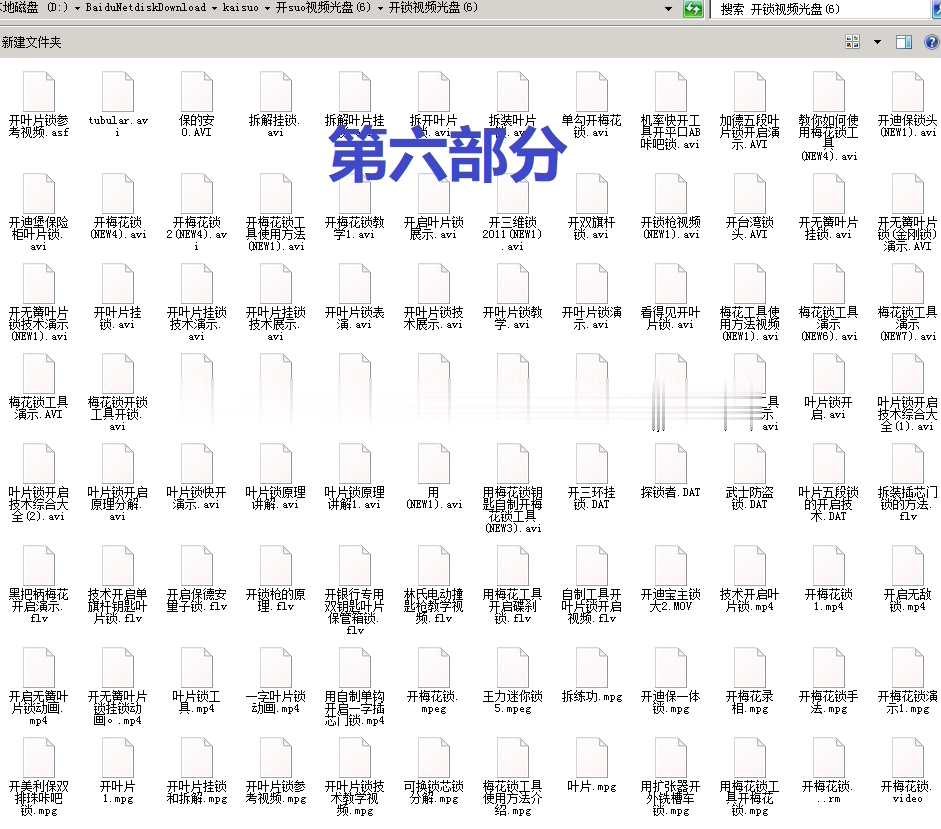Select the 梅花锁开锁工具开锁.avi file icon
The width and height of the screenshot is (941, 829).
118,373
